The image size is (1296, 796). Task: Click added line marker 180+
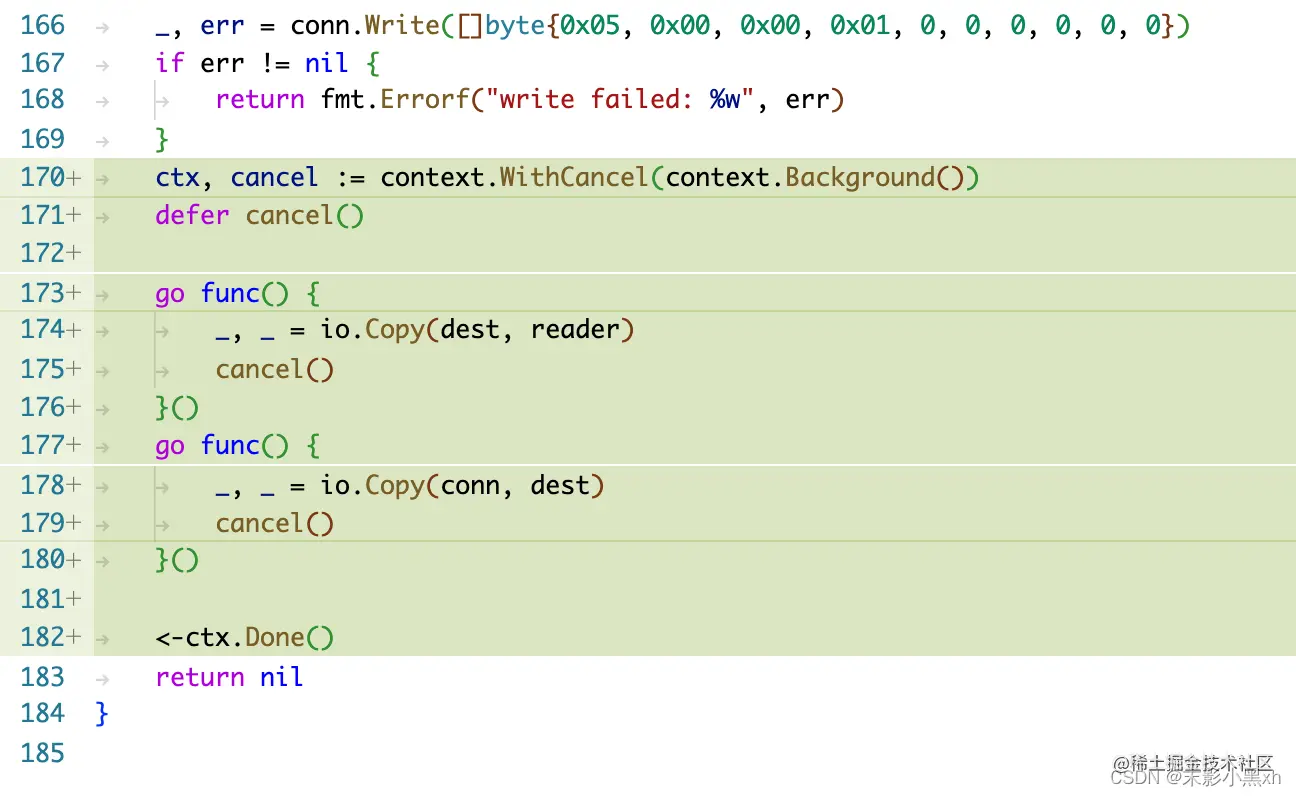(50, 559)
